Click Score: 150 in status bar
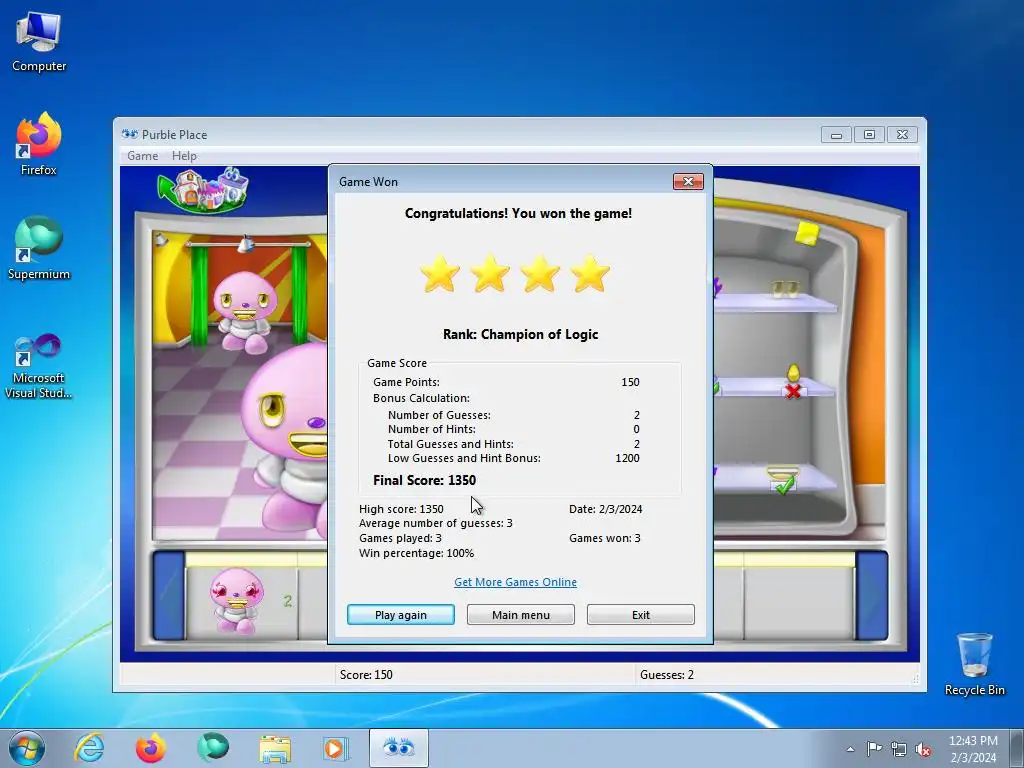The image size is (1024, 768). click(366, 675)
